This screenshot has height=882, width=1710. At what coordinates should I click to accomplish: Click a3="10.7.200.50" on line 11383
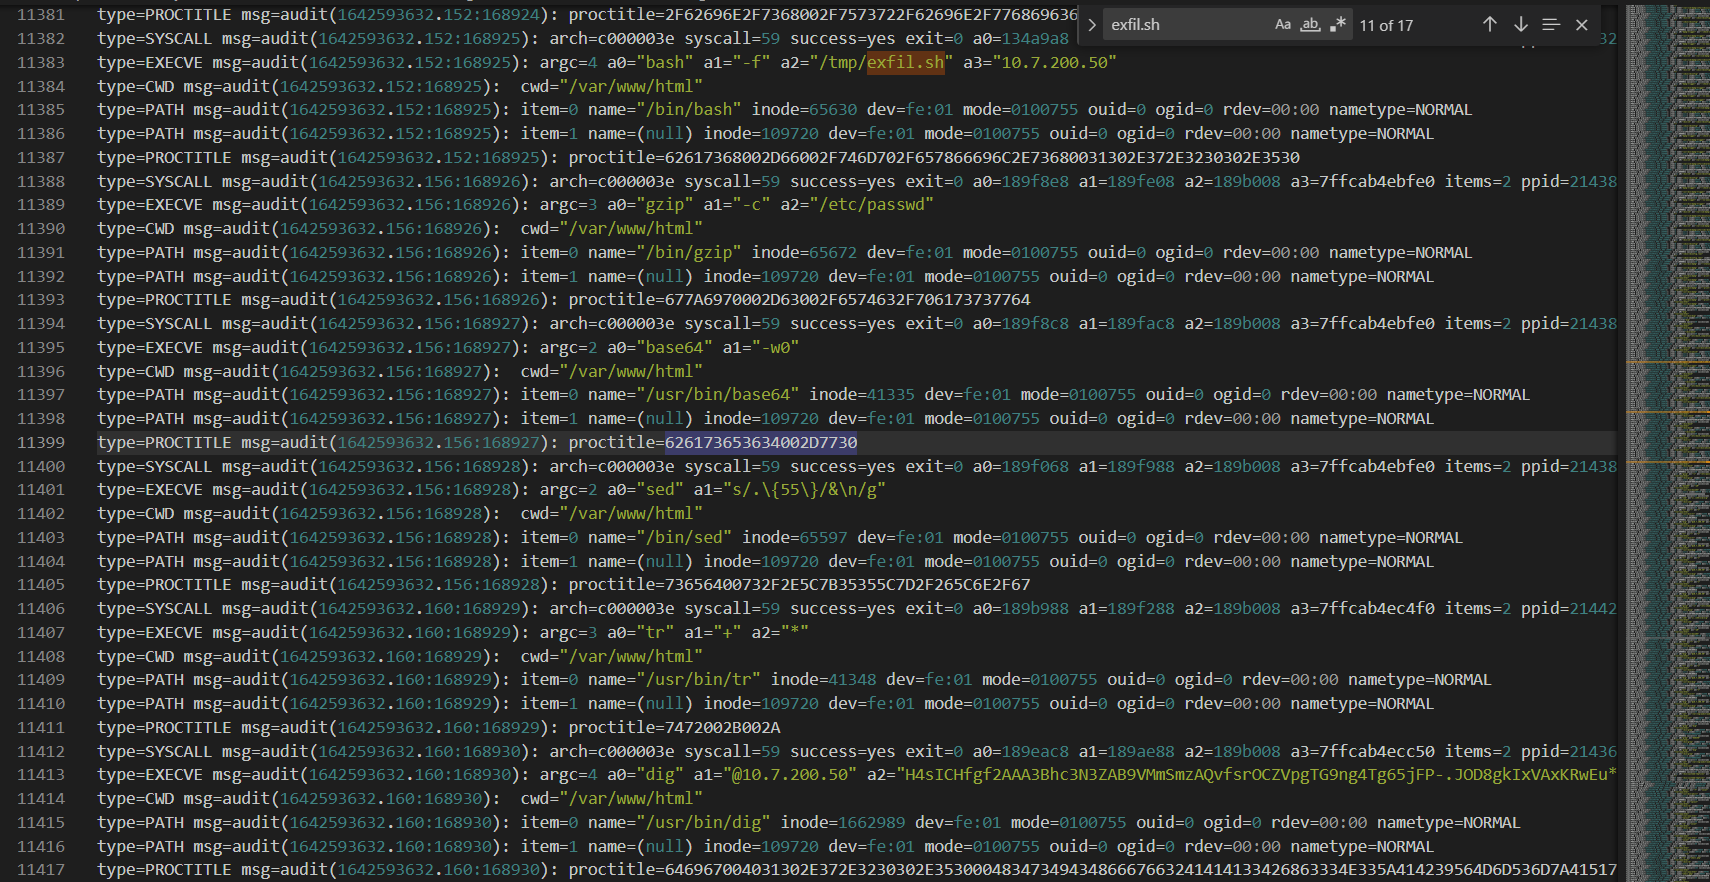coord(1040,62)
